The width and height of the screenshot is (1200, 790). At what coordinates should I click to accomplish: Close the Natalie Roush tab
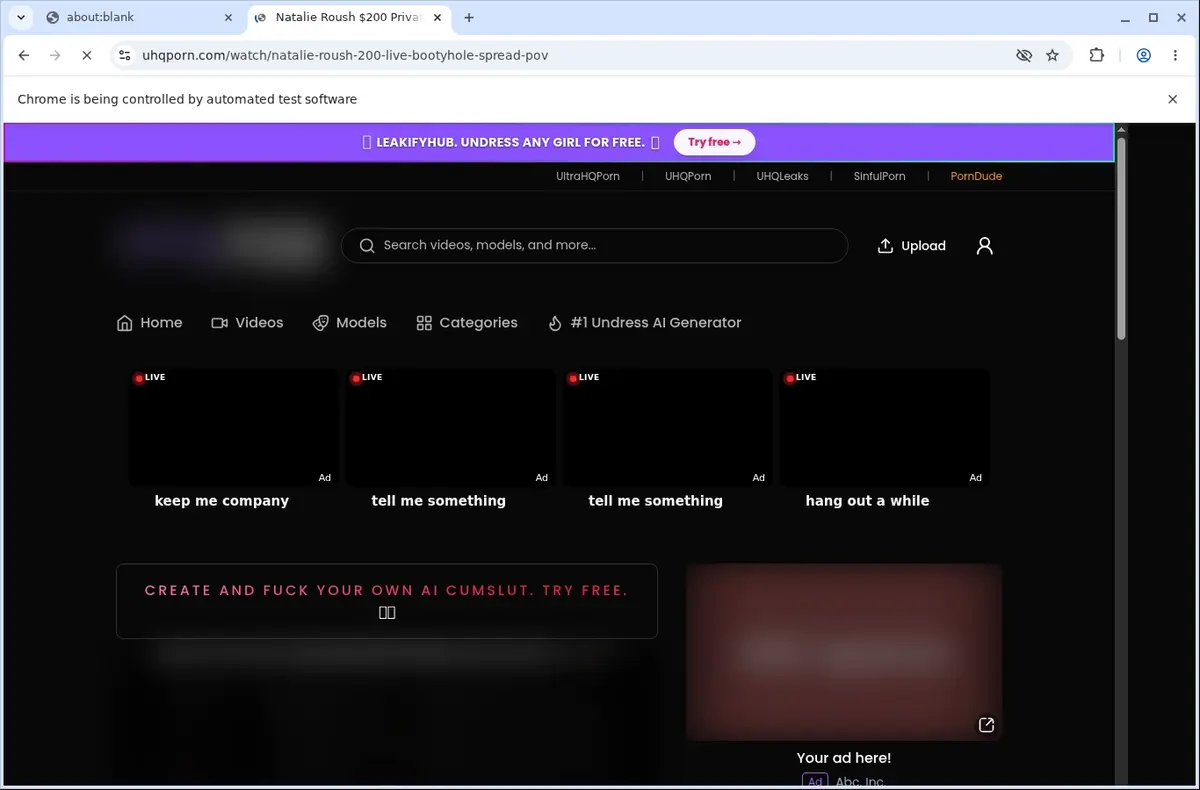[x=439, y=17]
